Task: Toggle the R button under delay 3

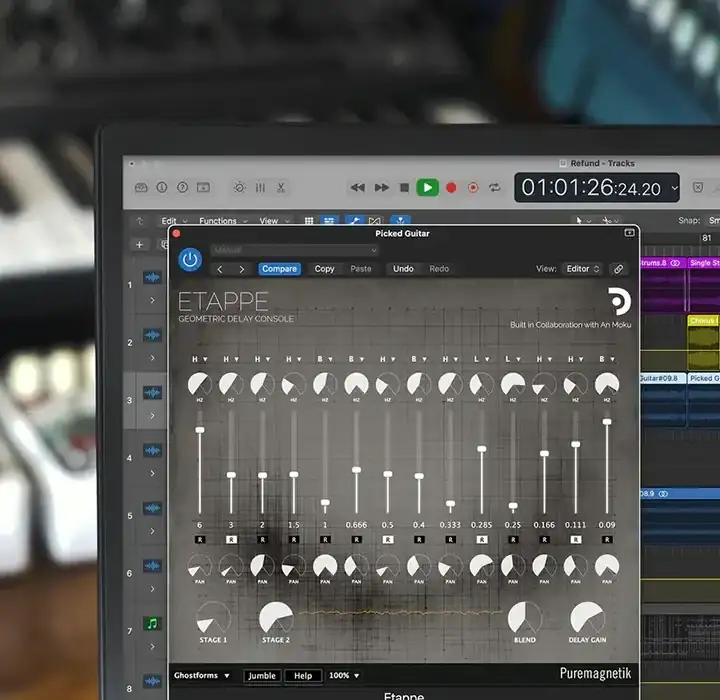Action: coord(231,540)
